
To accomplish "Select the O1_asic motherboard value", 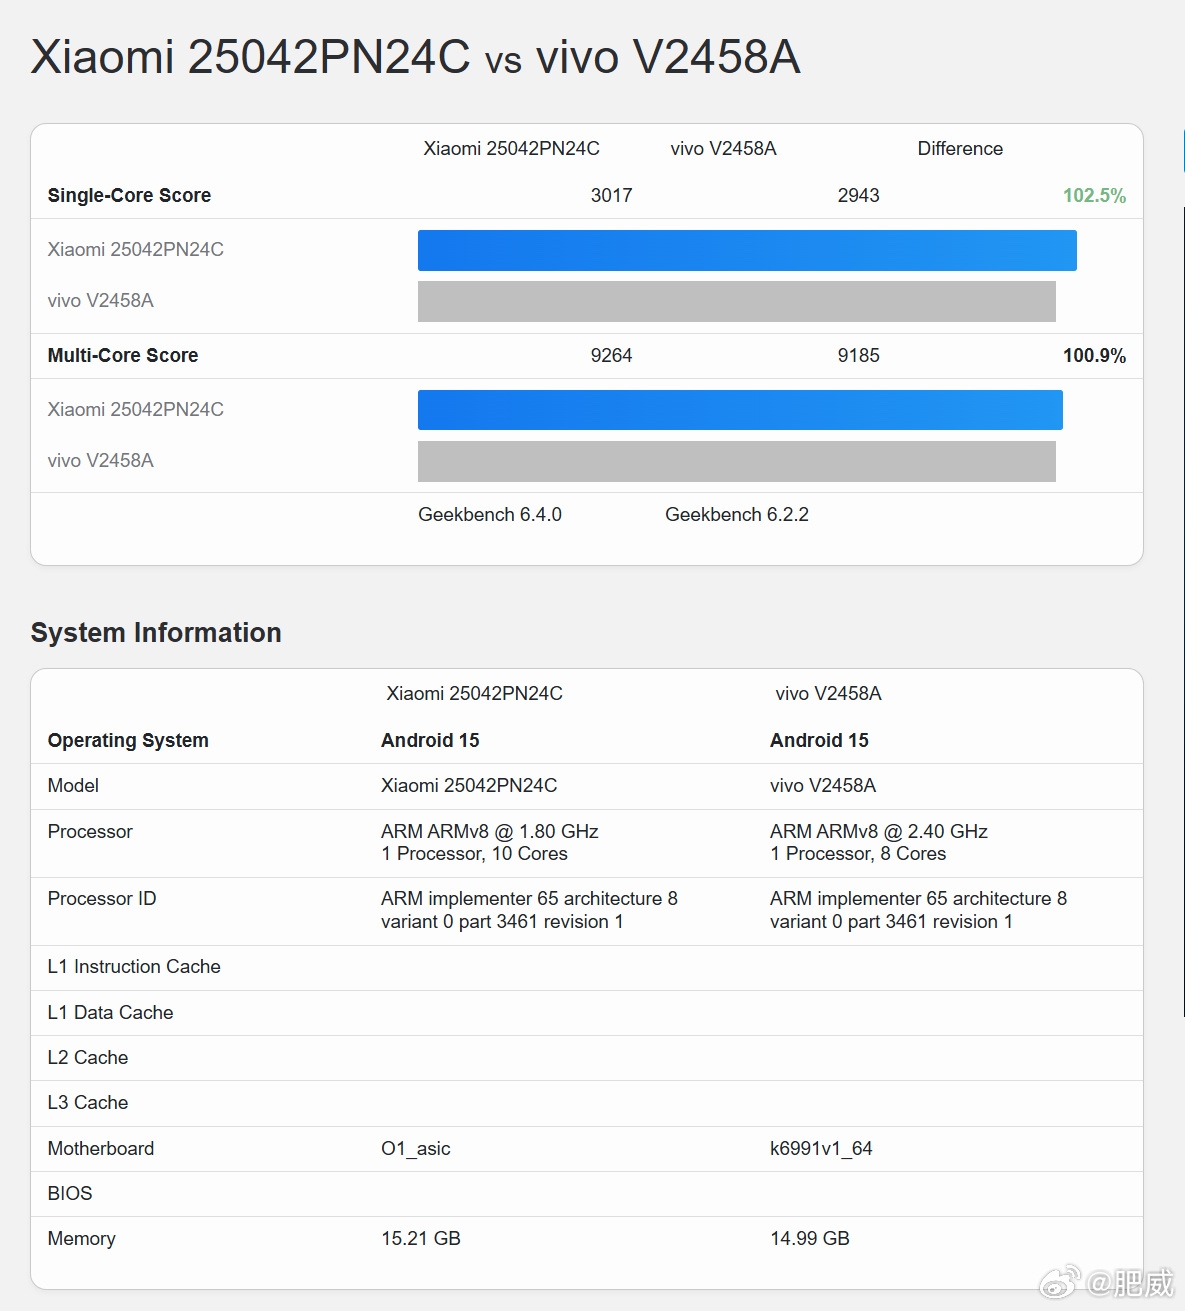I will click(x=415, y=1149).
